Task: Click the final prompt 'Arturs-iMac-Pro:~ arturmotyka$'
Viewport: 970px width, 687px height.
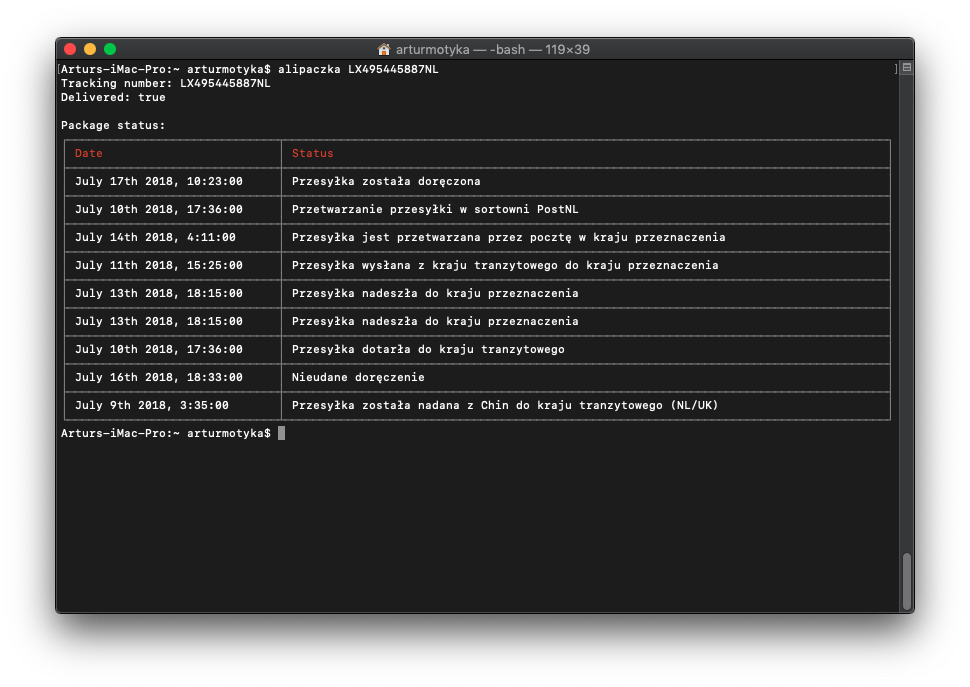Action: click(166, 433)
